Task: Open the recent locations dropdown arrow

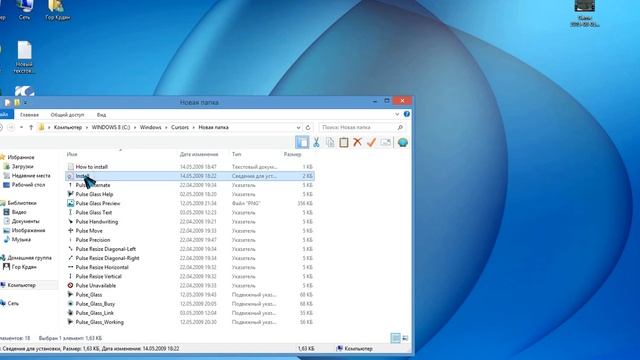Action: [22, 127]
